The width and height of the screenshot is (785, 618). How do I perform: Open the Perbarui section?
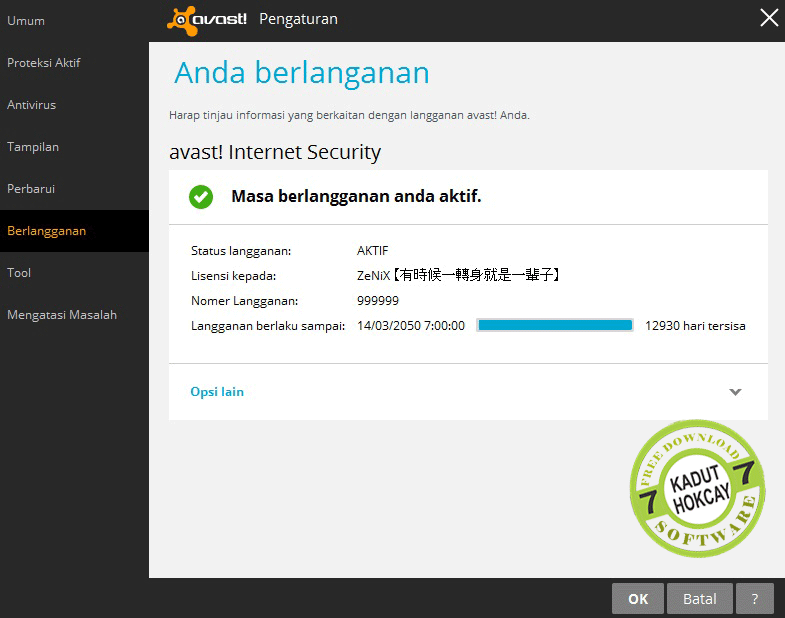74,189
